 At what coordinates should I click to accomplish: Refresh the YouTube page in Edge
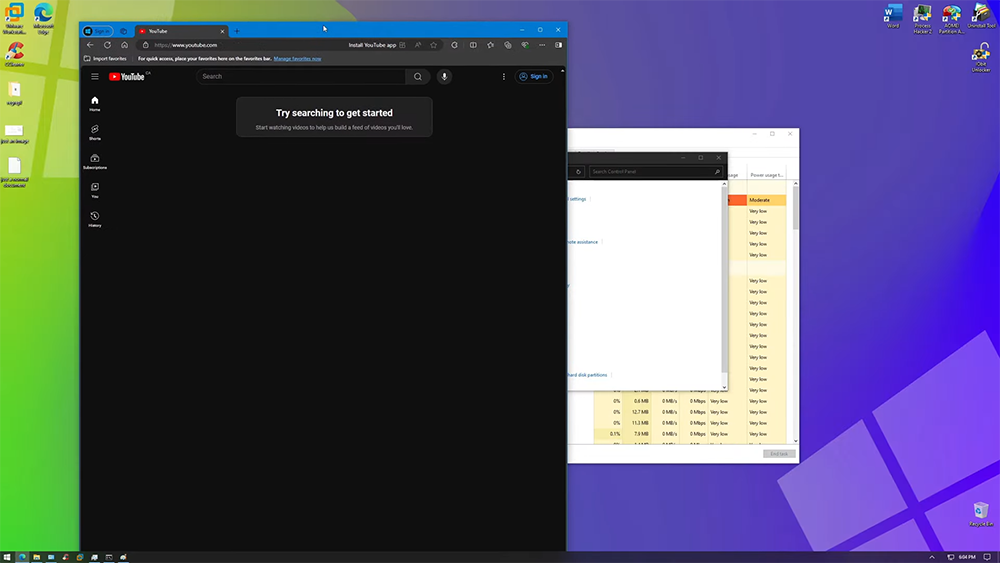click(107, 45)
